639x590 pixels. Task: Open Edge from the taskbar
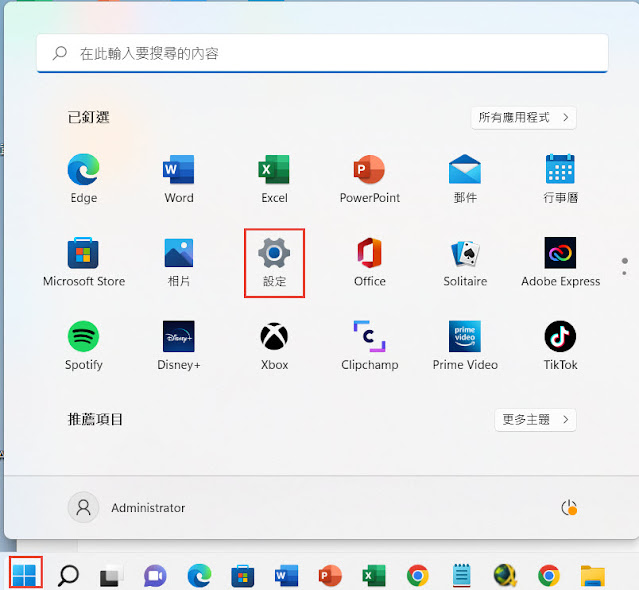click(x=199, y=575)
